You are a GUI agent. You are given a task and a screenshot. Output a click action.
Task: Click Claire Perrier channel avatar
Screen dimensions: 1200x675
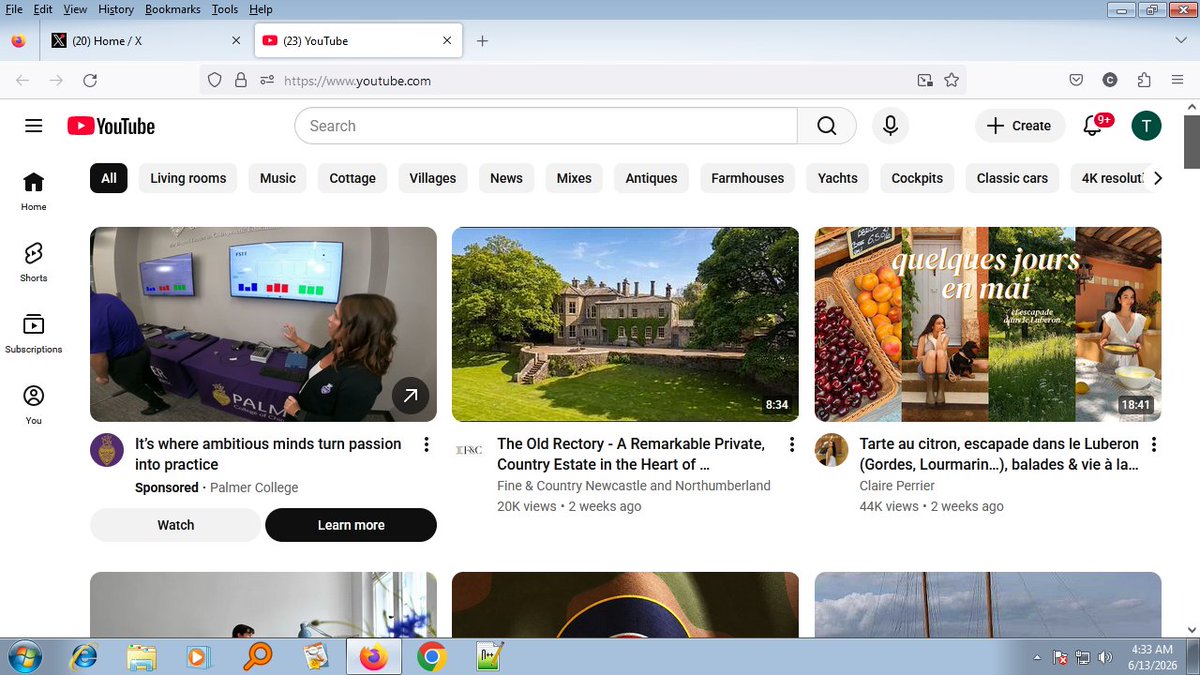(x=831, y=450)
